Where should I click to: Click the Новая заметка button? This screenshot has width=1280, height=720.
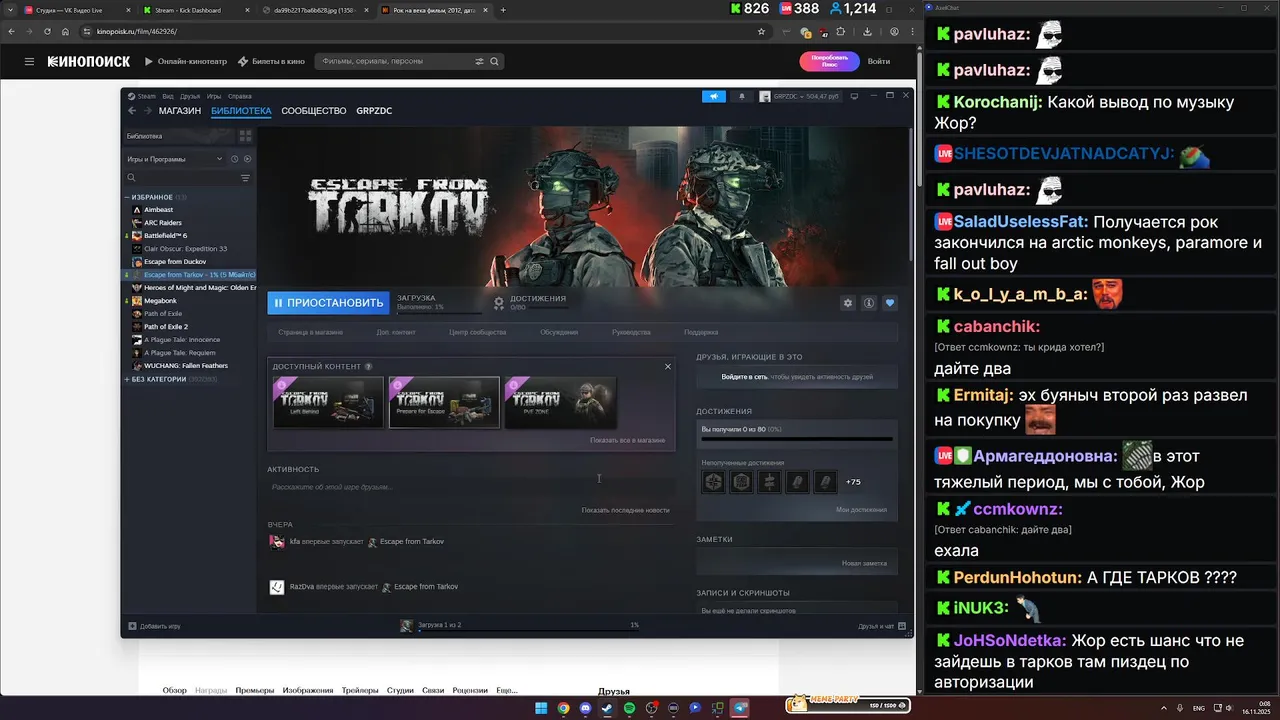[x=864, y=563]
